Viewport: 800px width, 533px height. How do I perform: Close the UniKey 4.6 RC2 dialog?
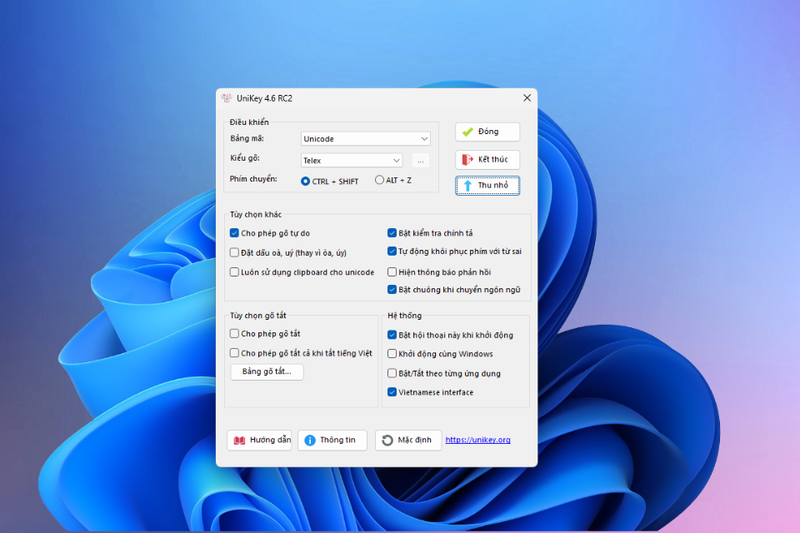[527, 98]
